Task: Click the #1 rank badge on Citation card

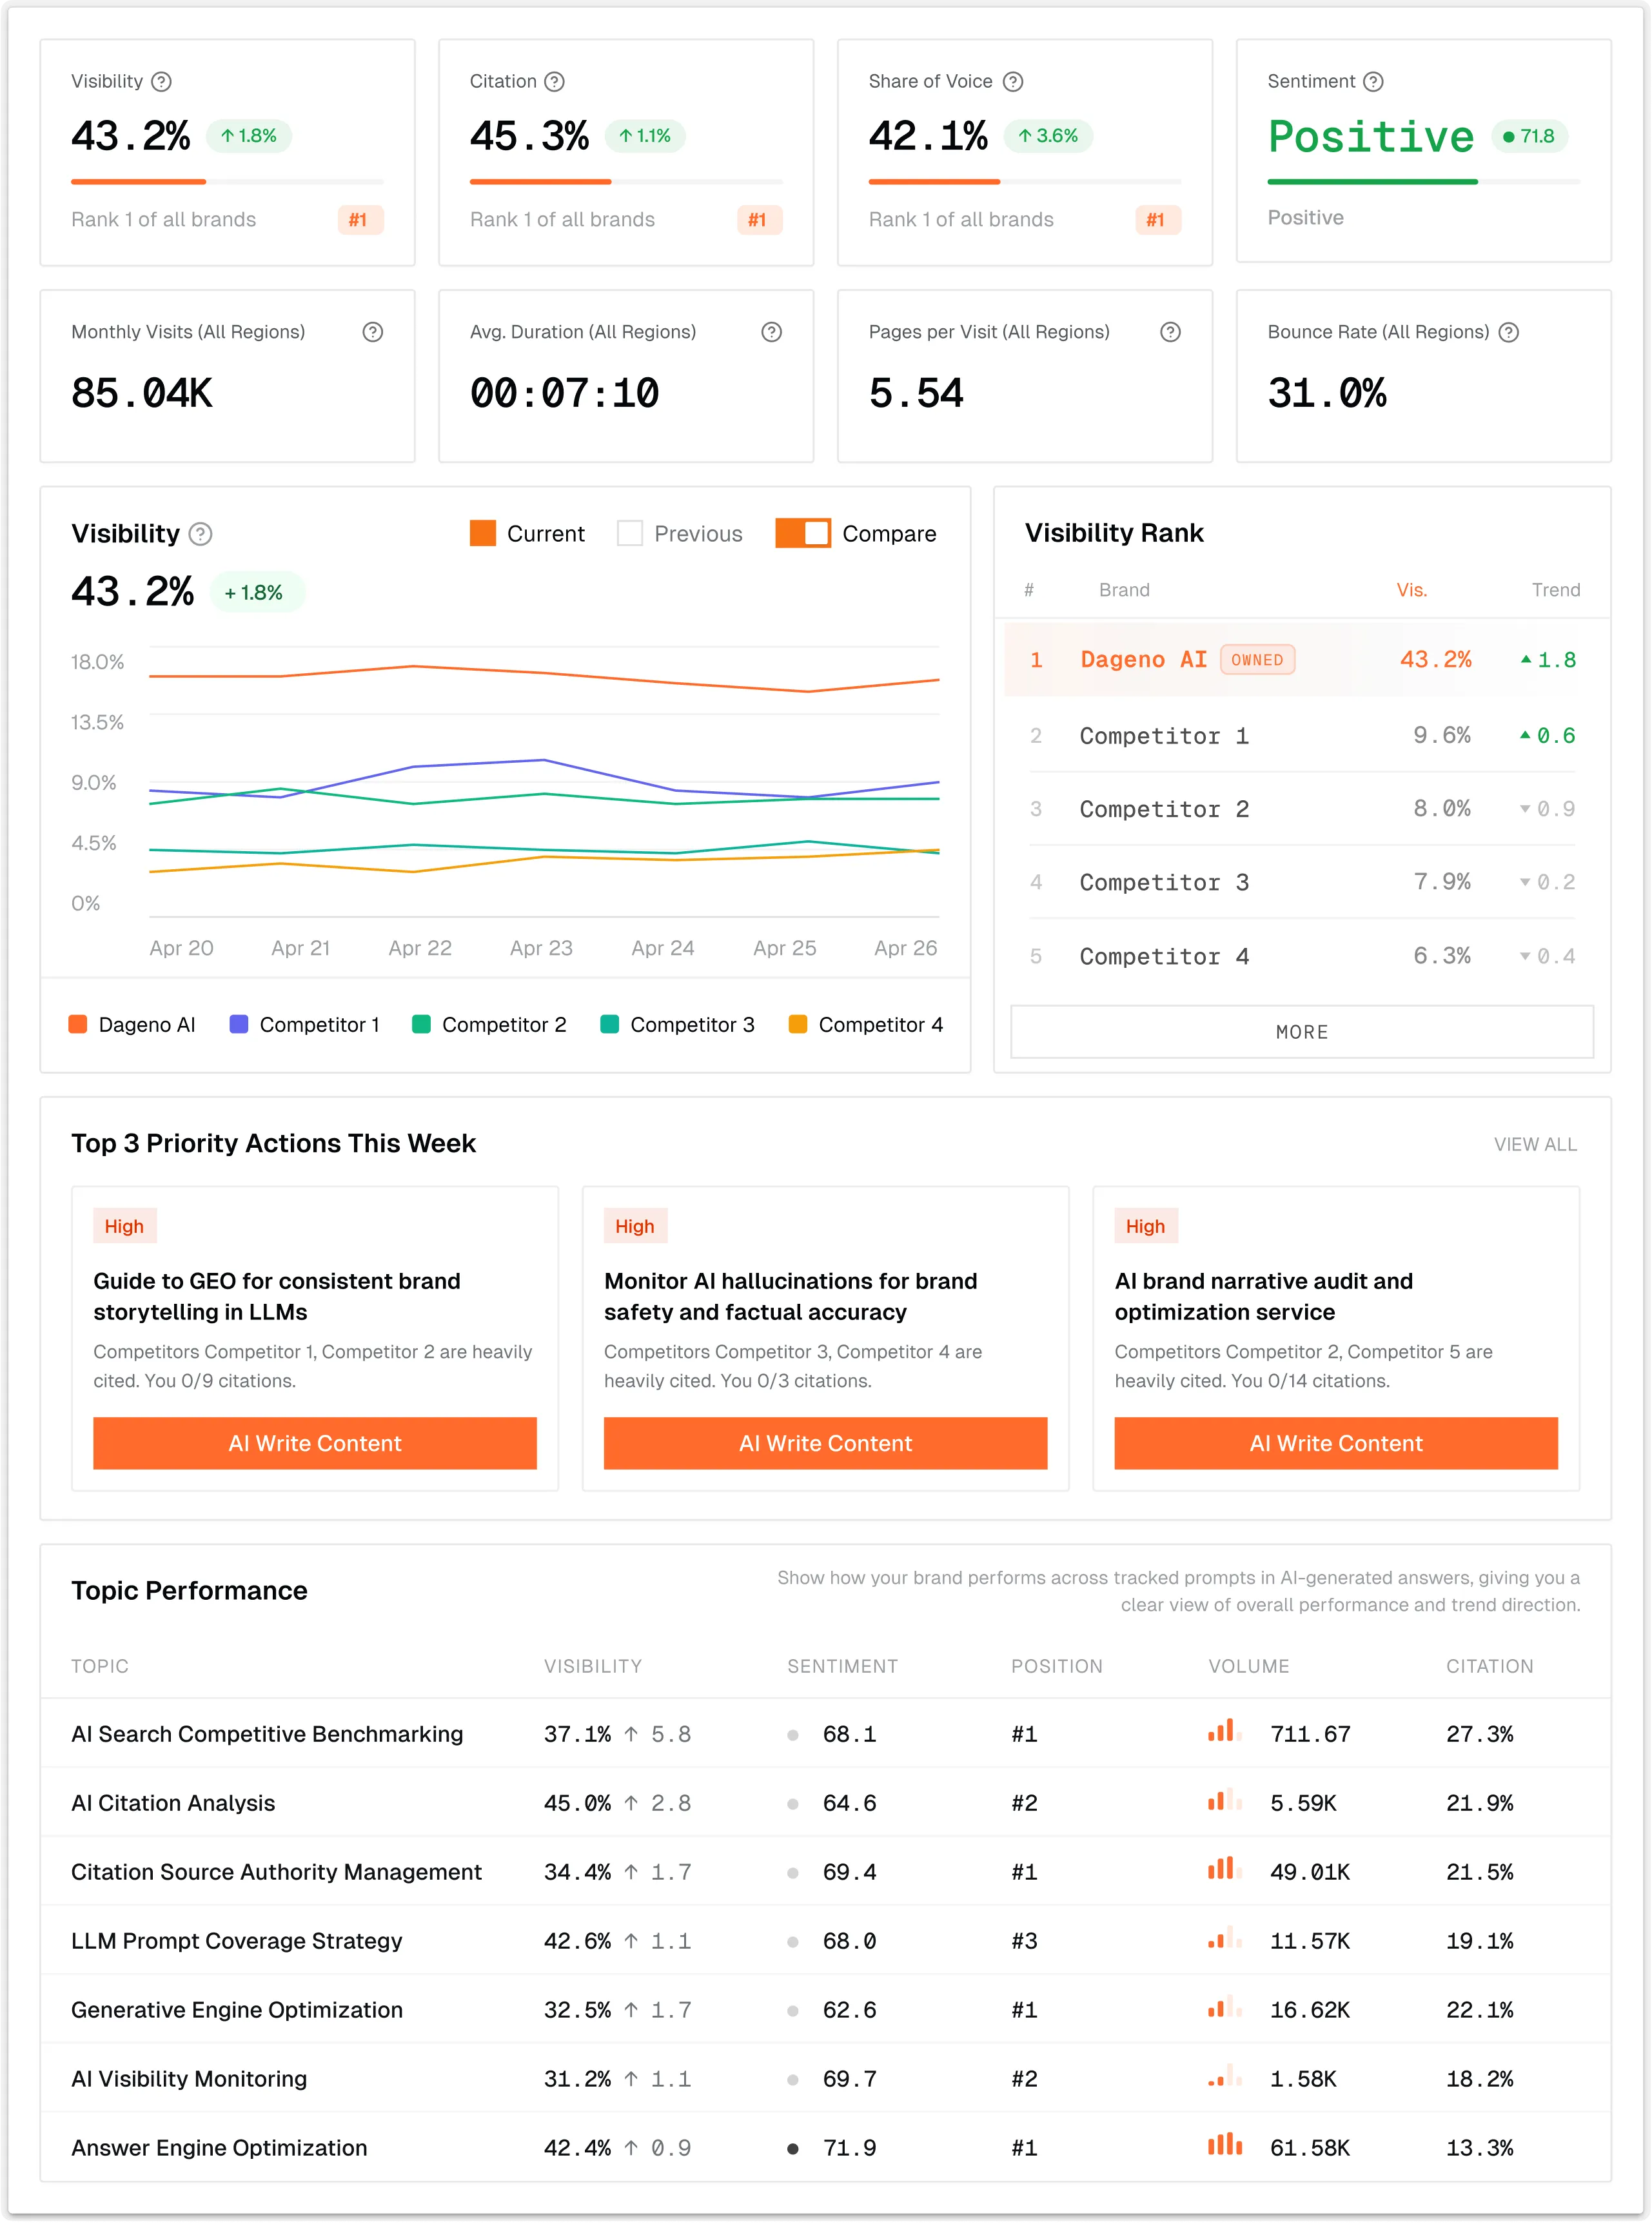Action: point(759,220)
